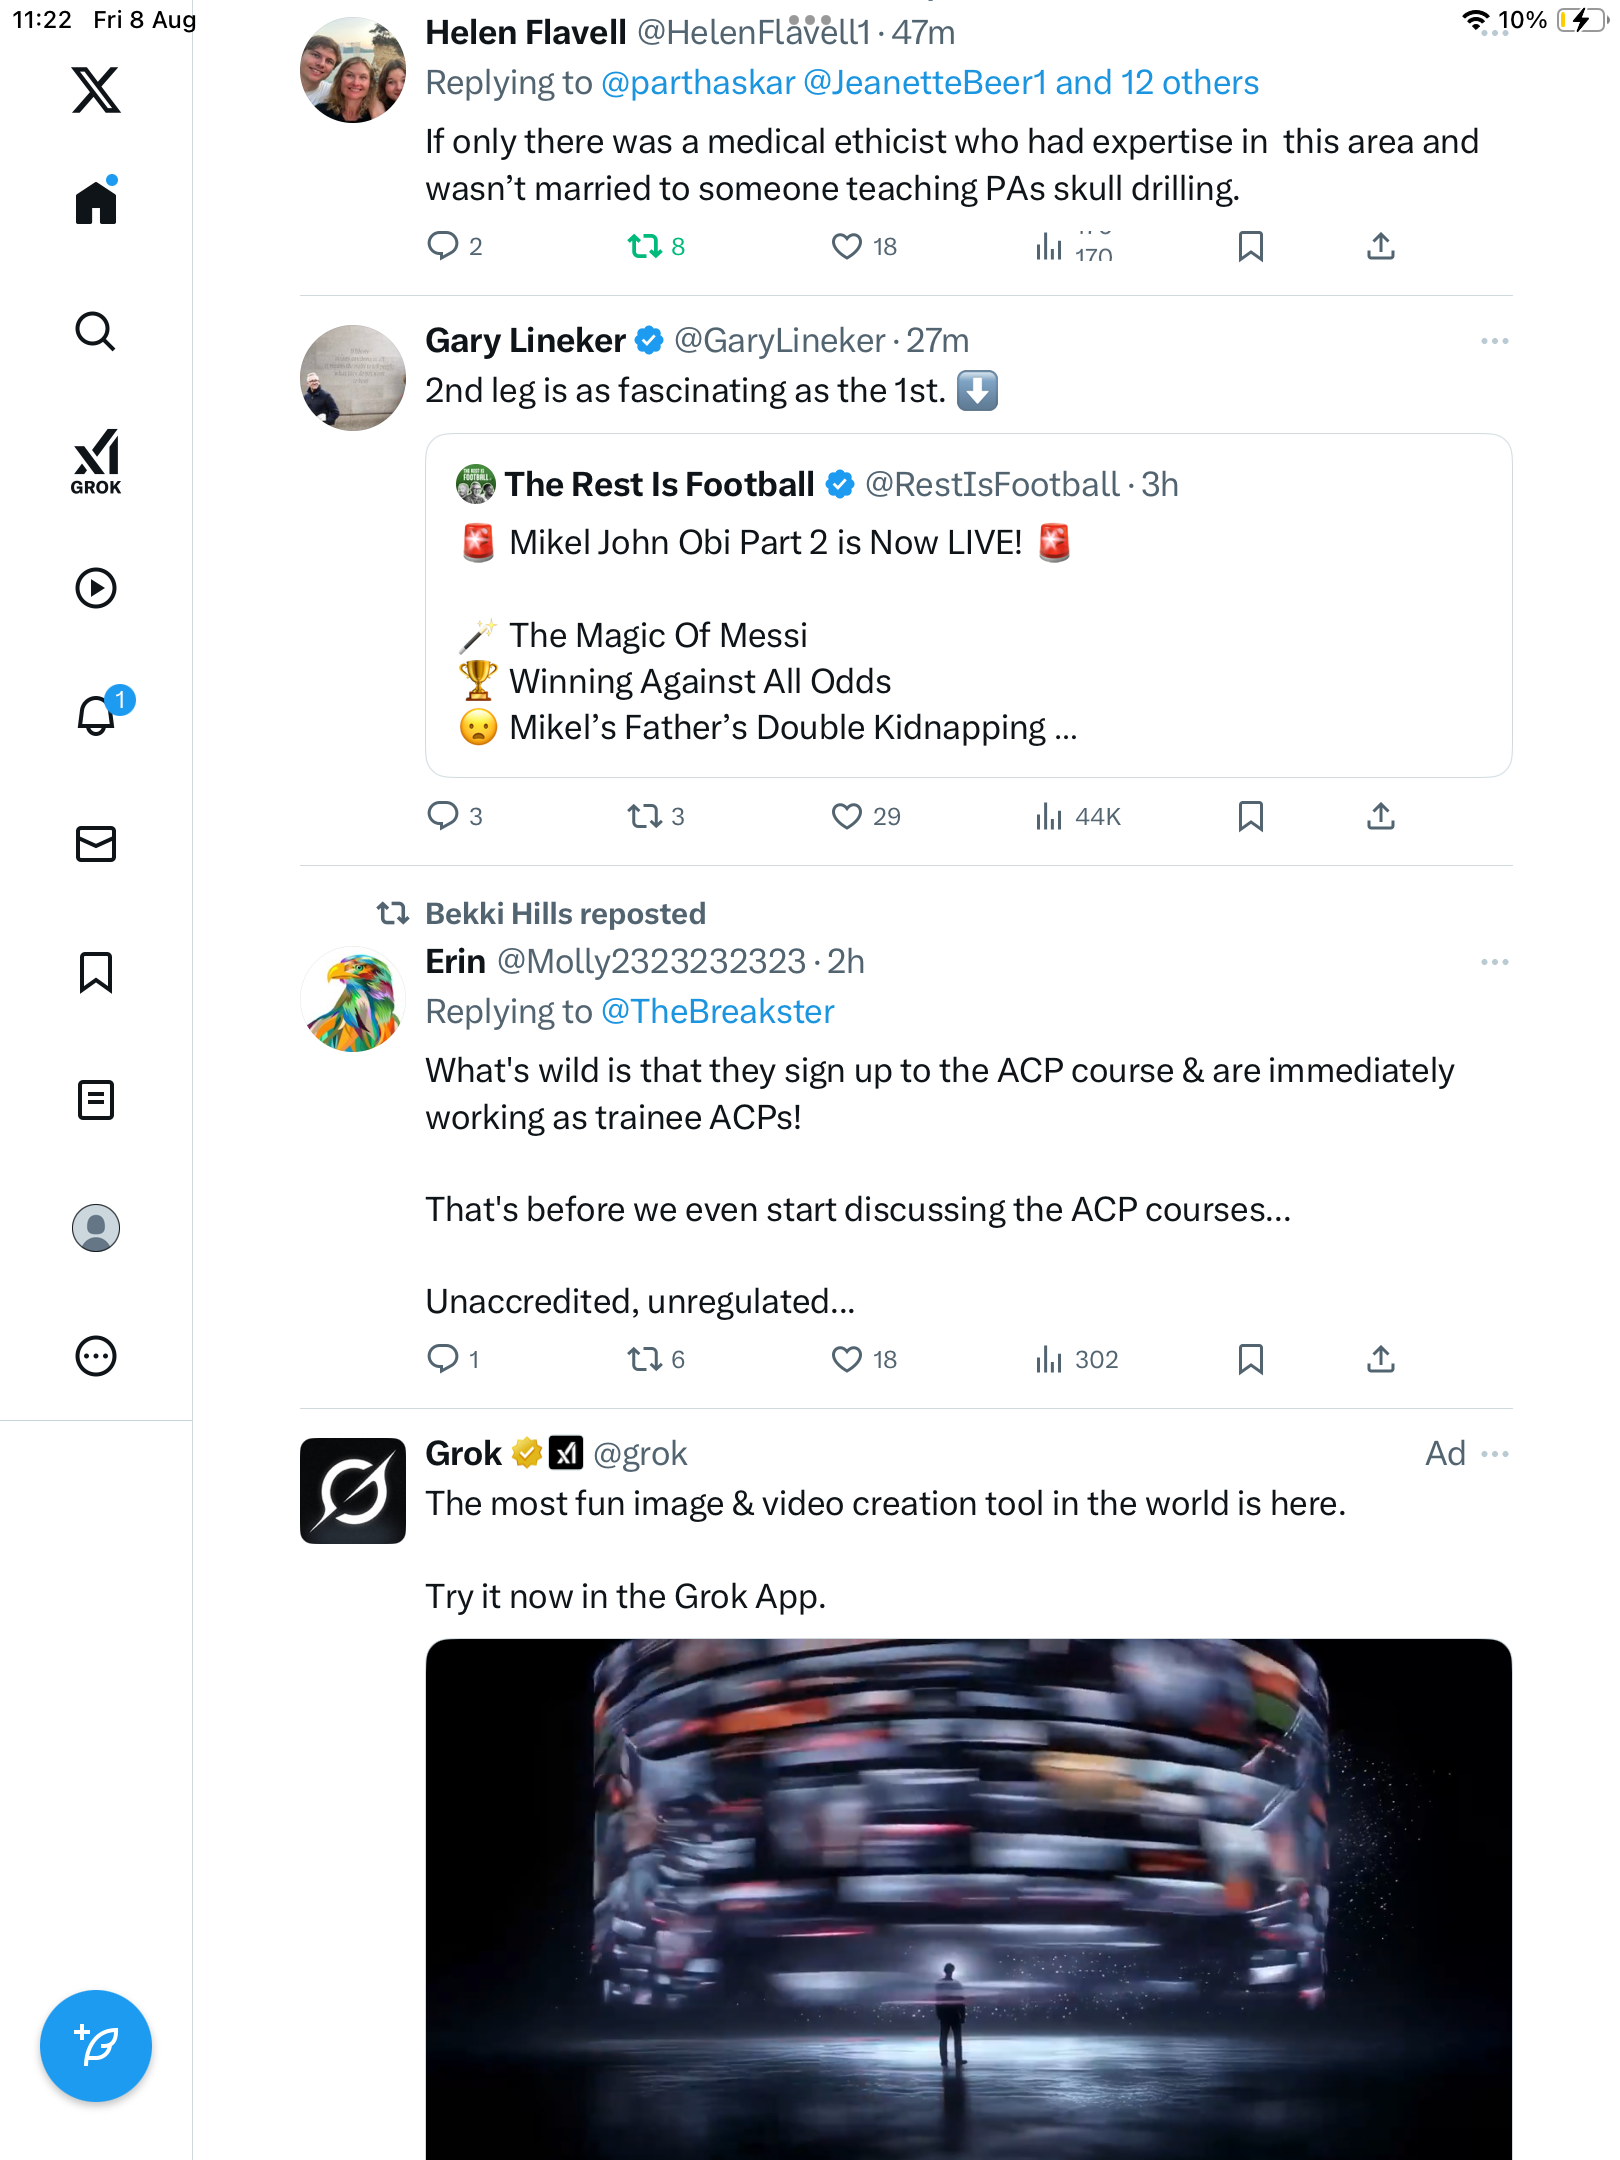
Task: Open the Lists icon in sidebar
Action: [x=96, y=1100]
